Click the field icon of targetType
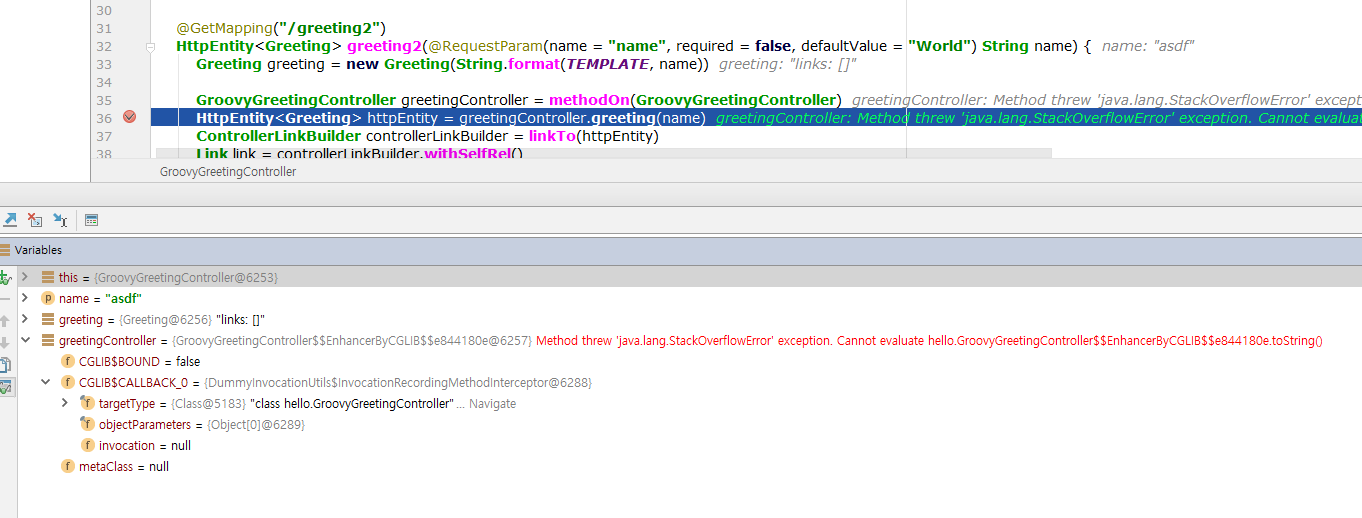 pos(88,403)
